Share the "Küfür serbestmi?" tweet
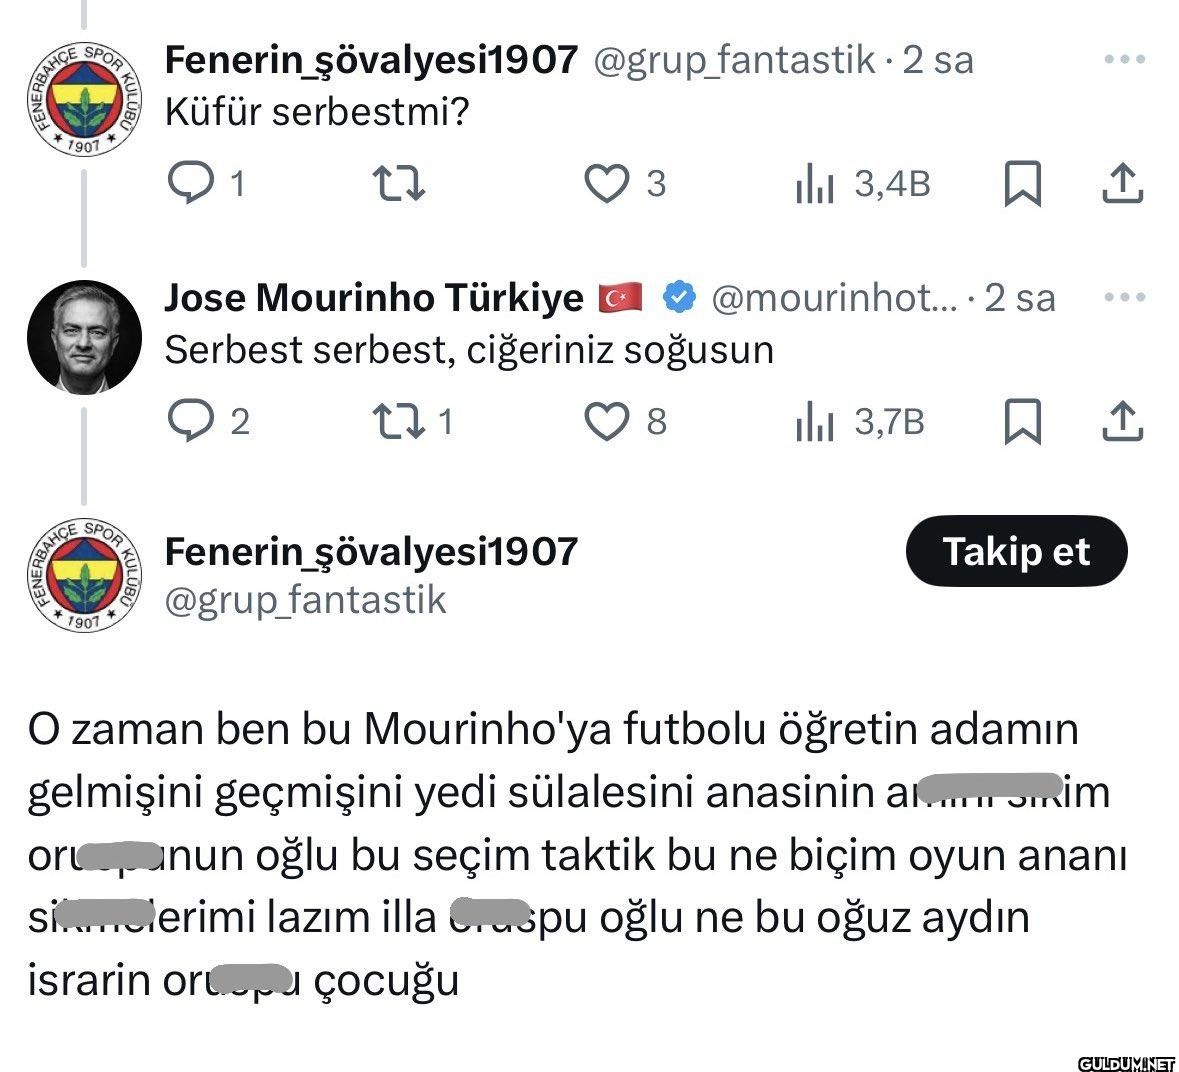The width and height of the screenshot is (1179, 1072). 1122,184
